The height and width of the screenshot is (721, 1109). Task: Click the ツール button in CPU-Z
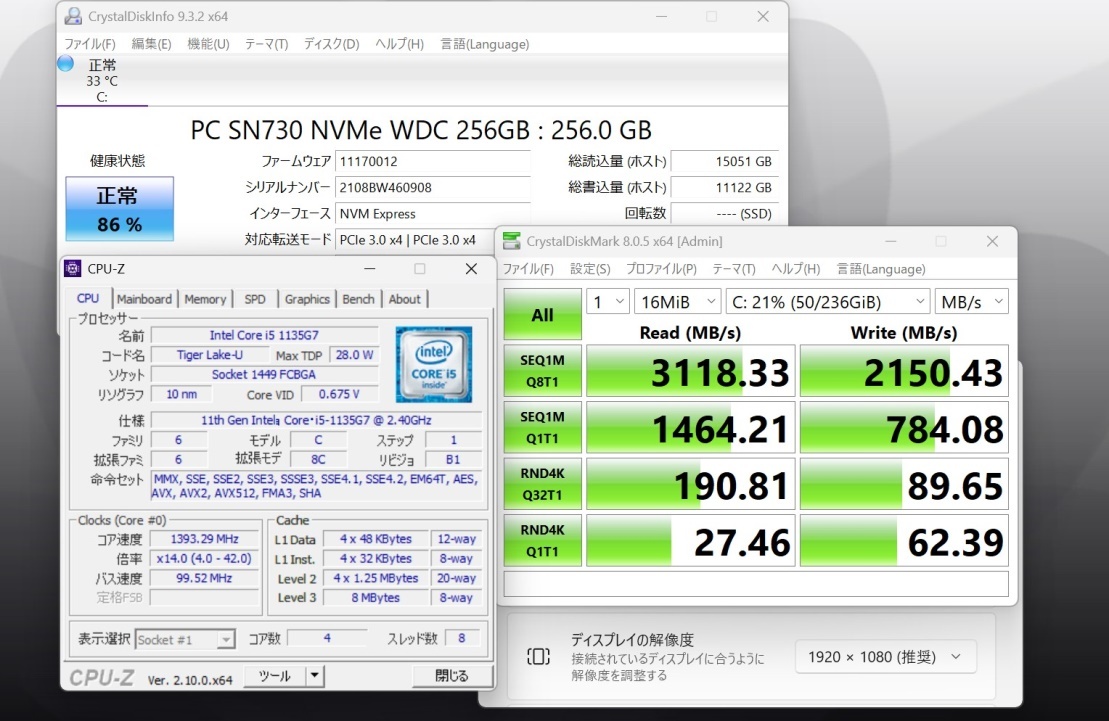275,676
